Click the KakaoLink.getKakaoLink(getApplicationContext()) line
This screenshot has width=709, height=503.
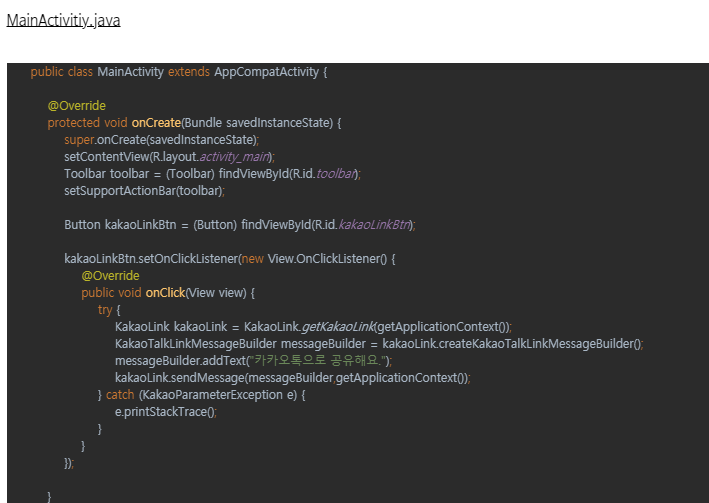point(313,327)
